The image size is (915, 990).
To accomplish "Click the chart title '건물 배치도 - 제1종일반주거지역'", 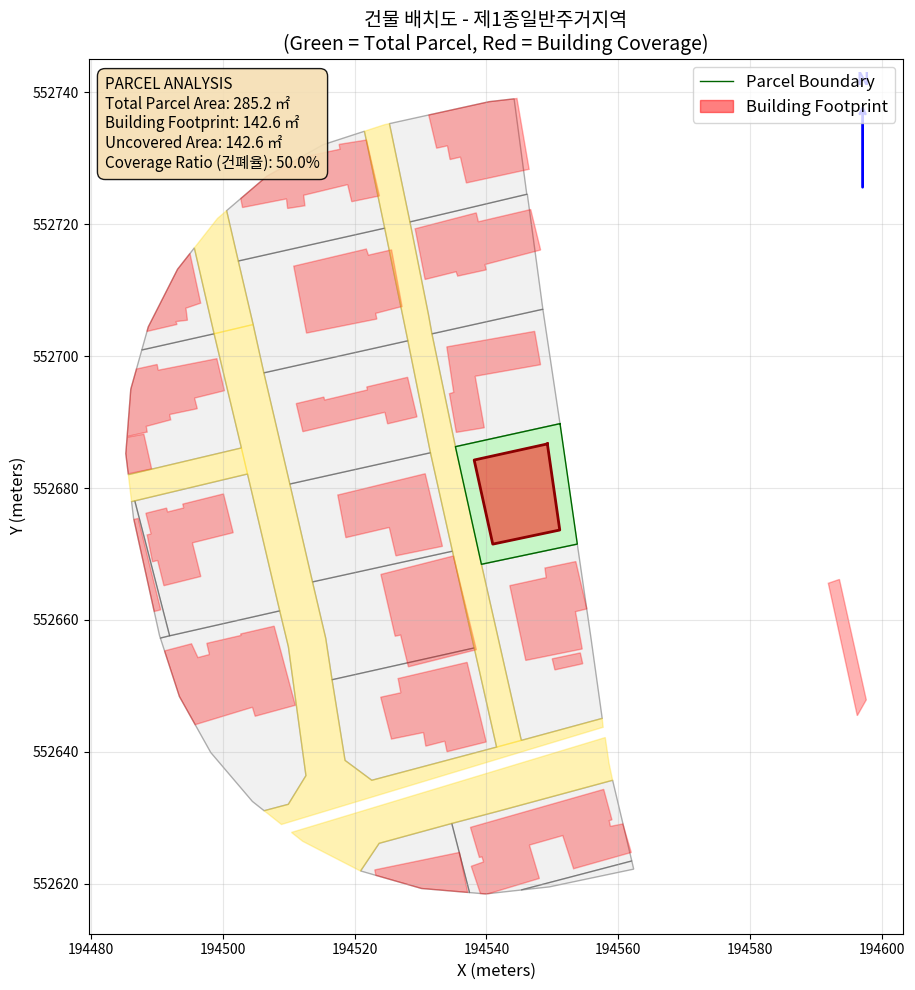I will pos(496,18).
